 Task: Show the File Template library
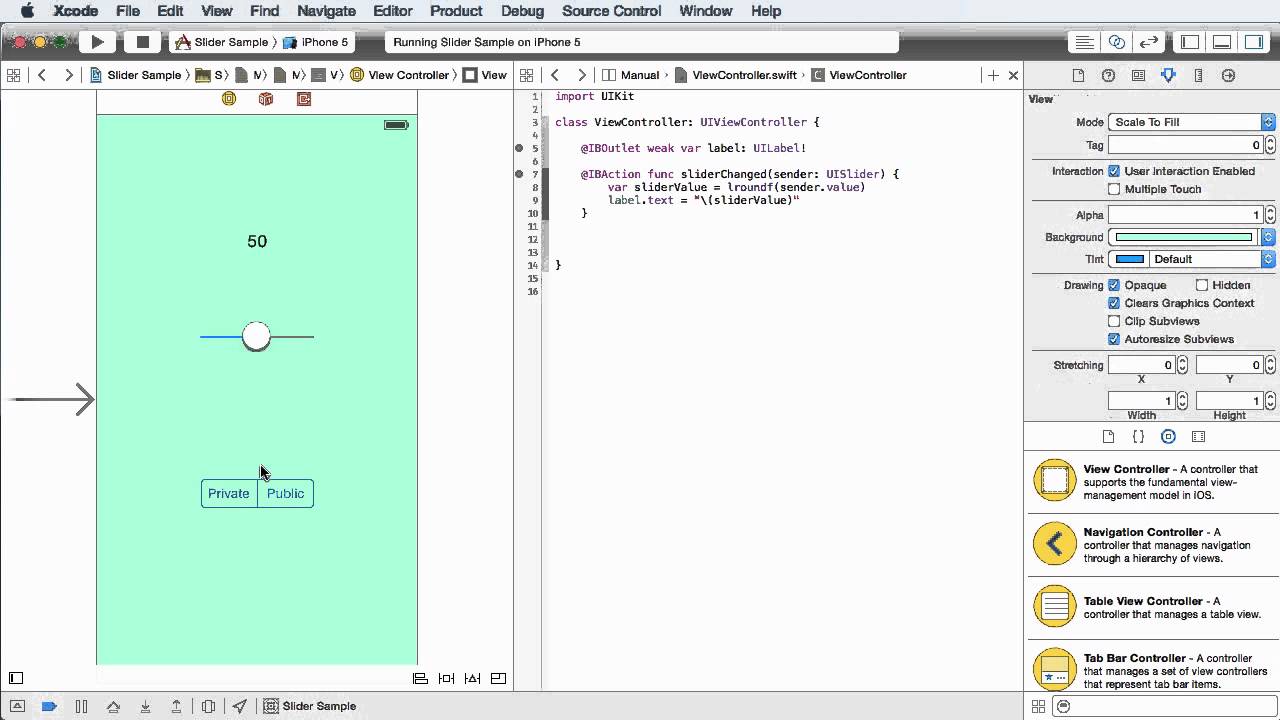click(x=1108, y=437)
